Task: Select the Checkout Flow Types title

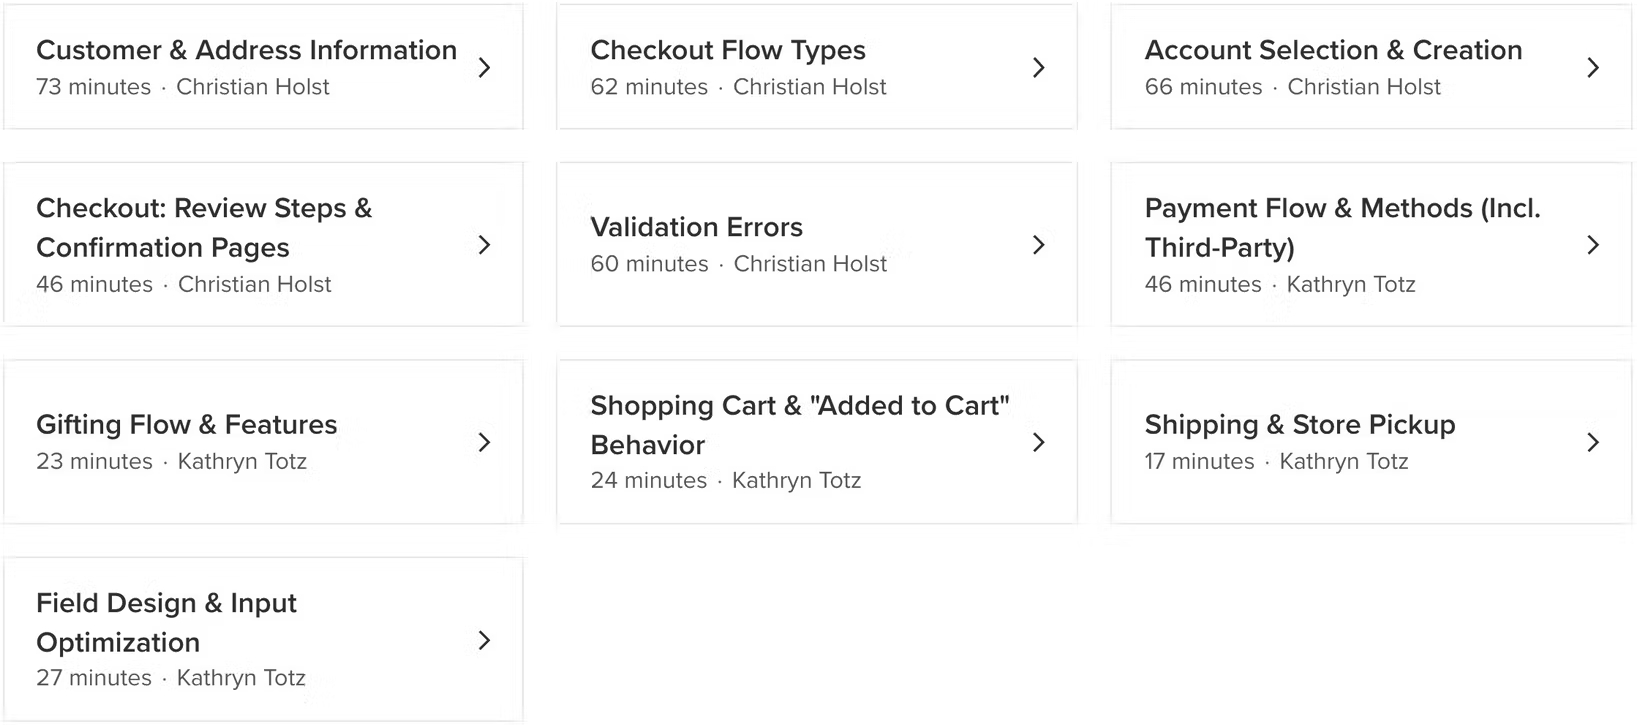Action: pos(728,50)
